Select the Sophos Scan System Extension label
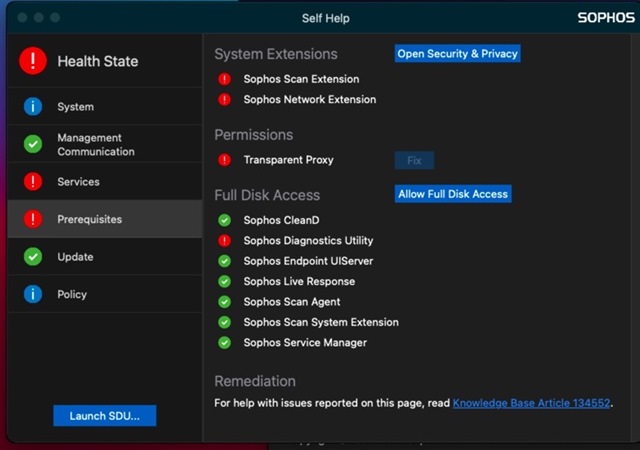Screen dimensions: 640x450 click(x=321, y=322)
